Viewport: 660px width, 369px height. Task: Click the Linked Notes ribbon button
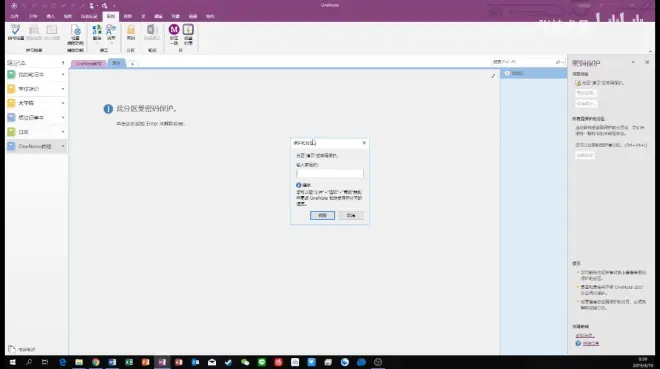(x=152, y=32)
